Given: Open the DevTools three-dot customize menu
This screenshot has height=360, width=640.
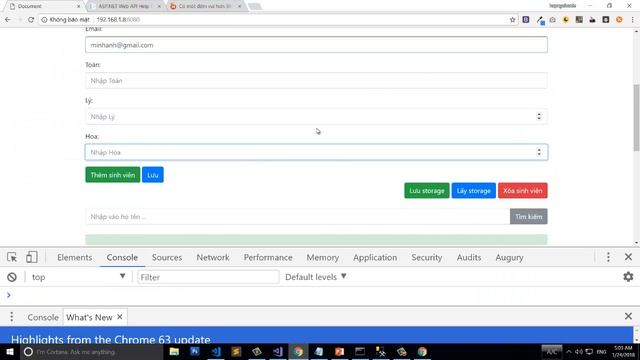Looking at the screenshot, I should pos(608,257).
